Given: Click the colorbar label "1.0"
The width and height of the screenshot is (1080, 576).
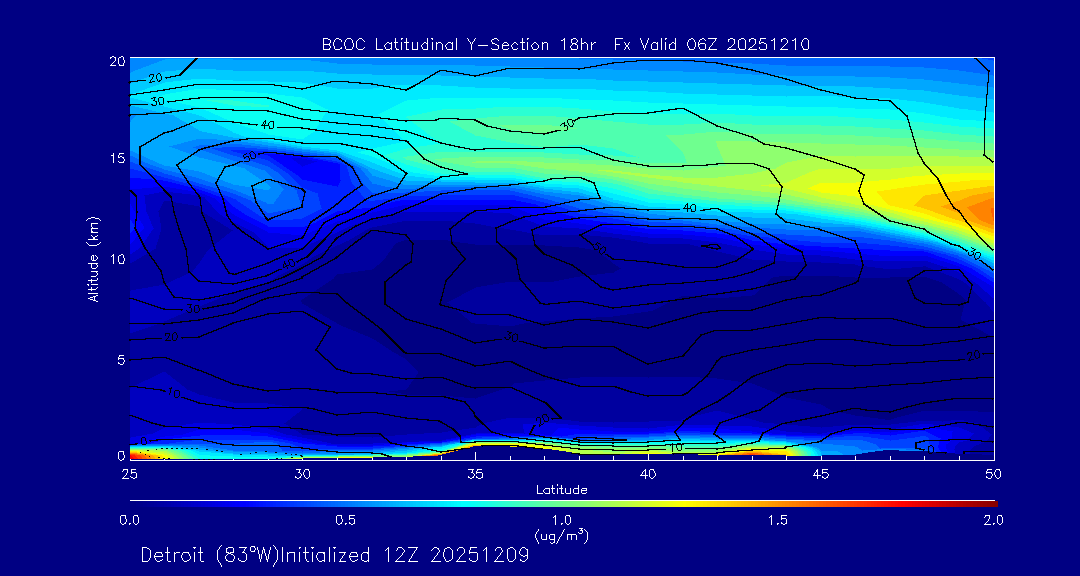Looking at the screenshot, I should coord(561,520).
